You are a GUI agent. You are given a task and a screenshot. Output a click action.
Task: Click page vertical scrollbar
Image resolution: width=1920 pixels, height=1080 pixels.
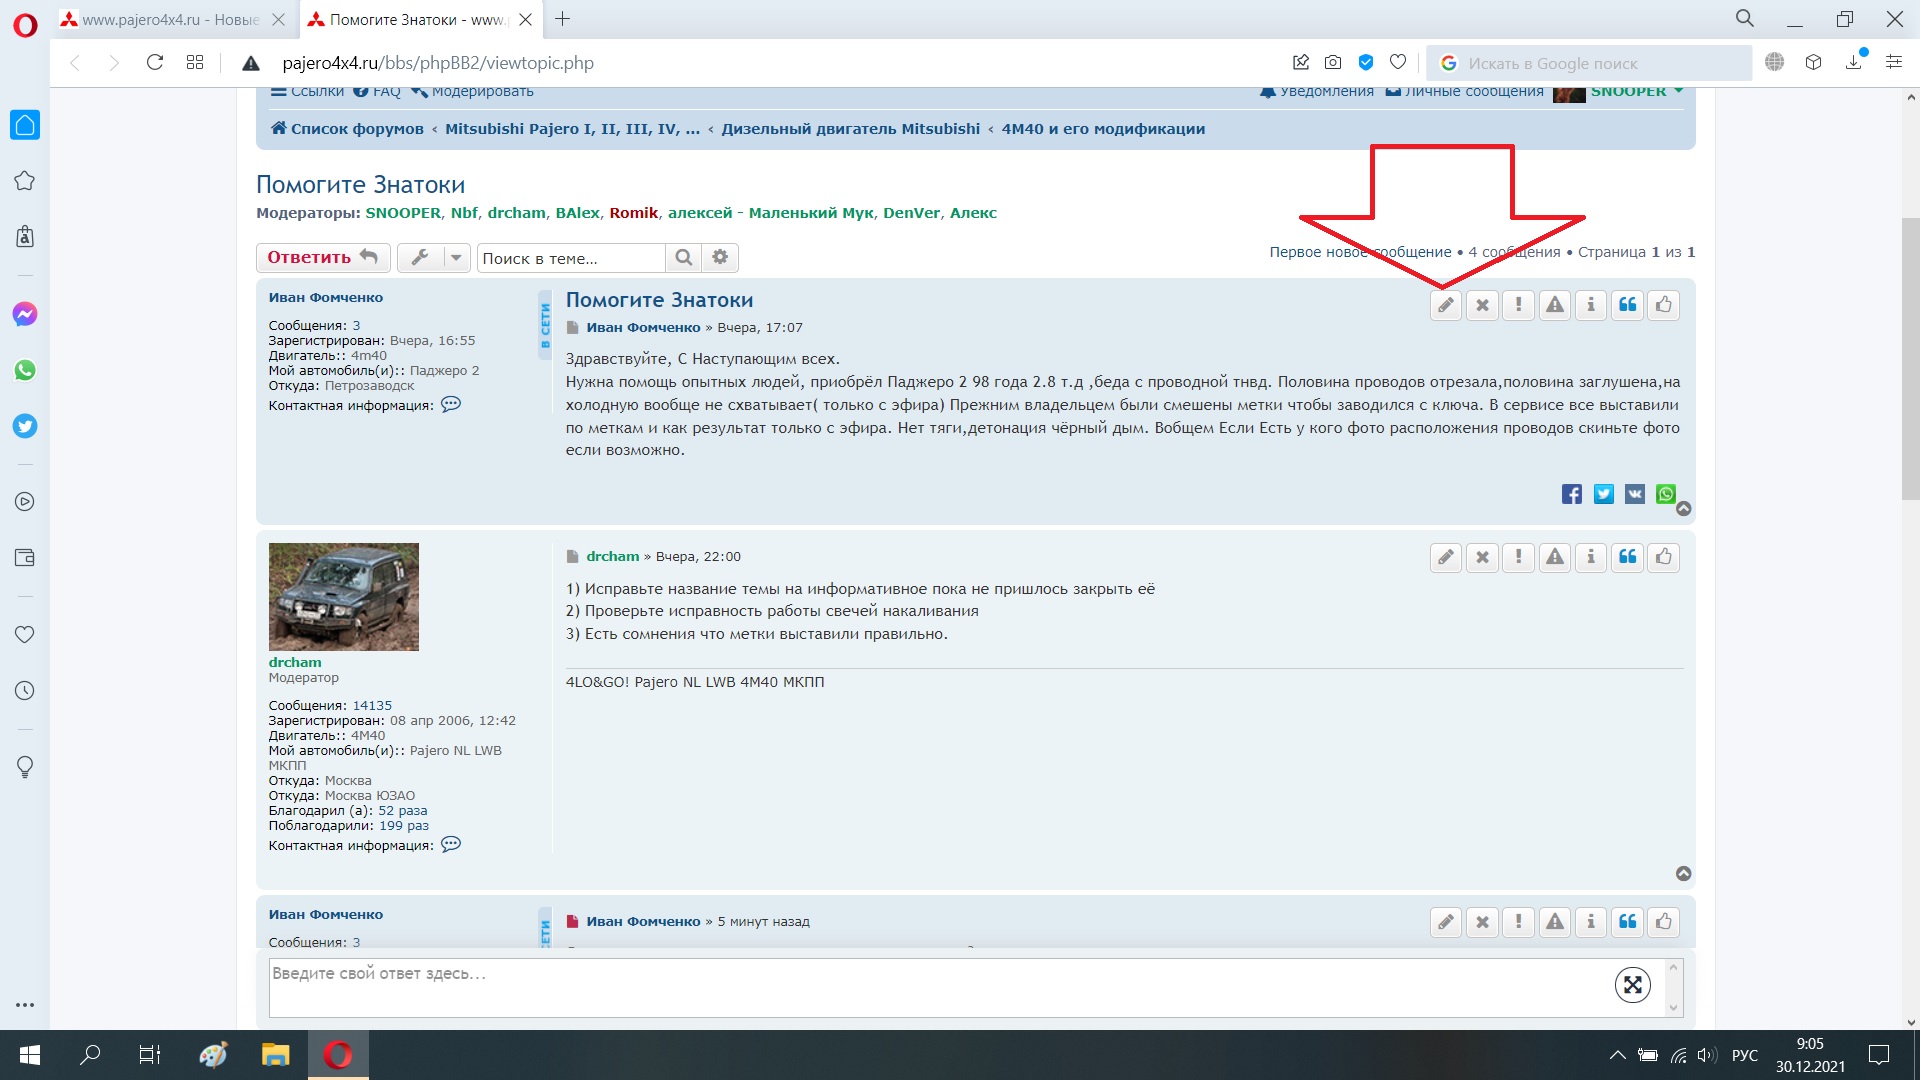point(1910,360)
